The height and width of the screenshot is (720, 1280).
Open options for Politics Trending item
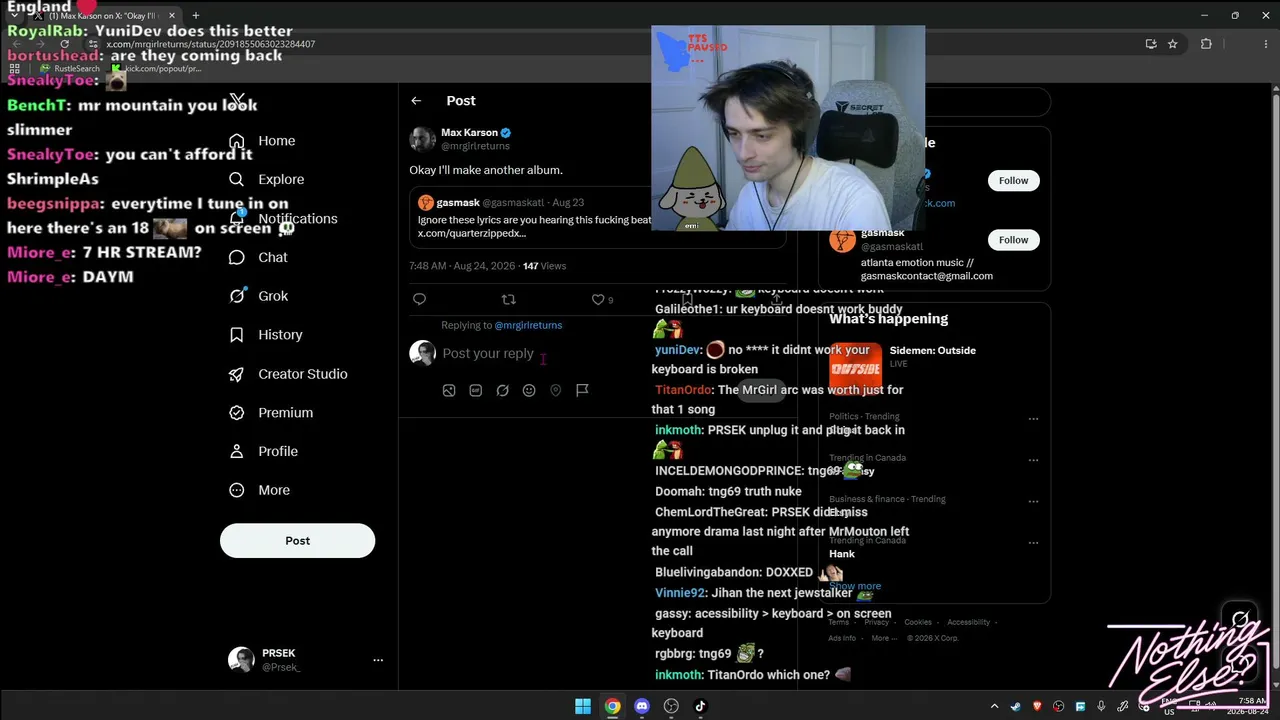click(1033, 419)
